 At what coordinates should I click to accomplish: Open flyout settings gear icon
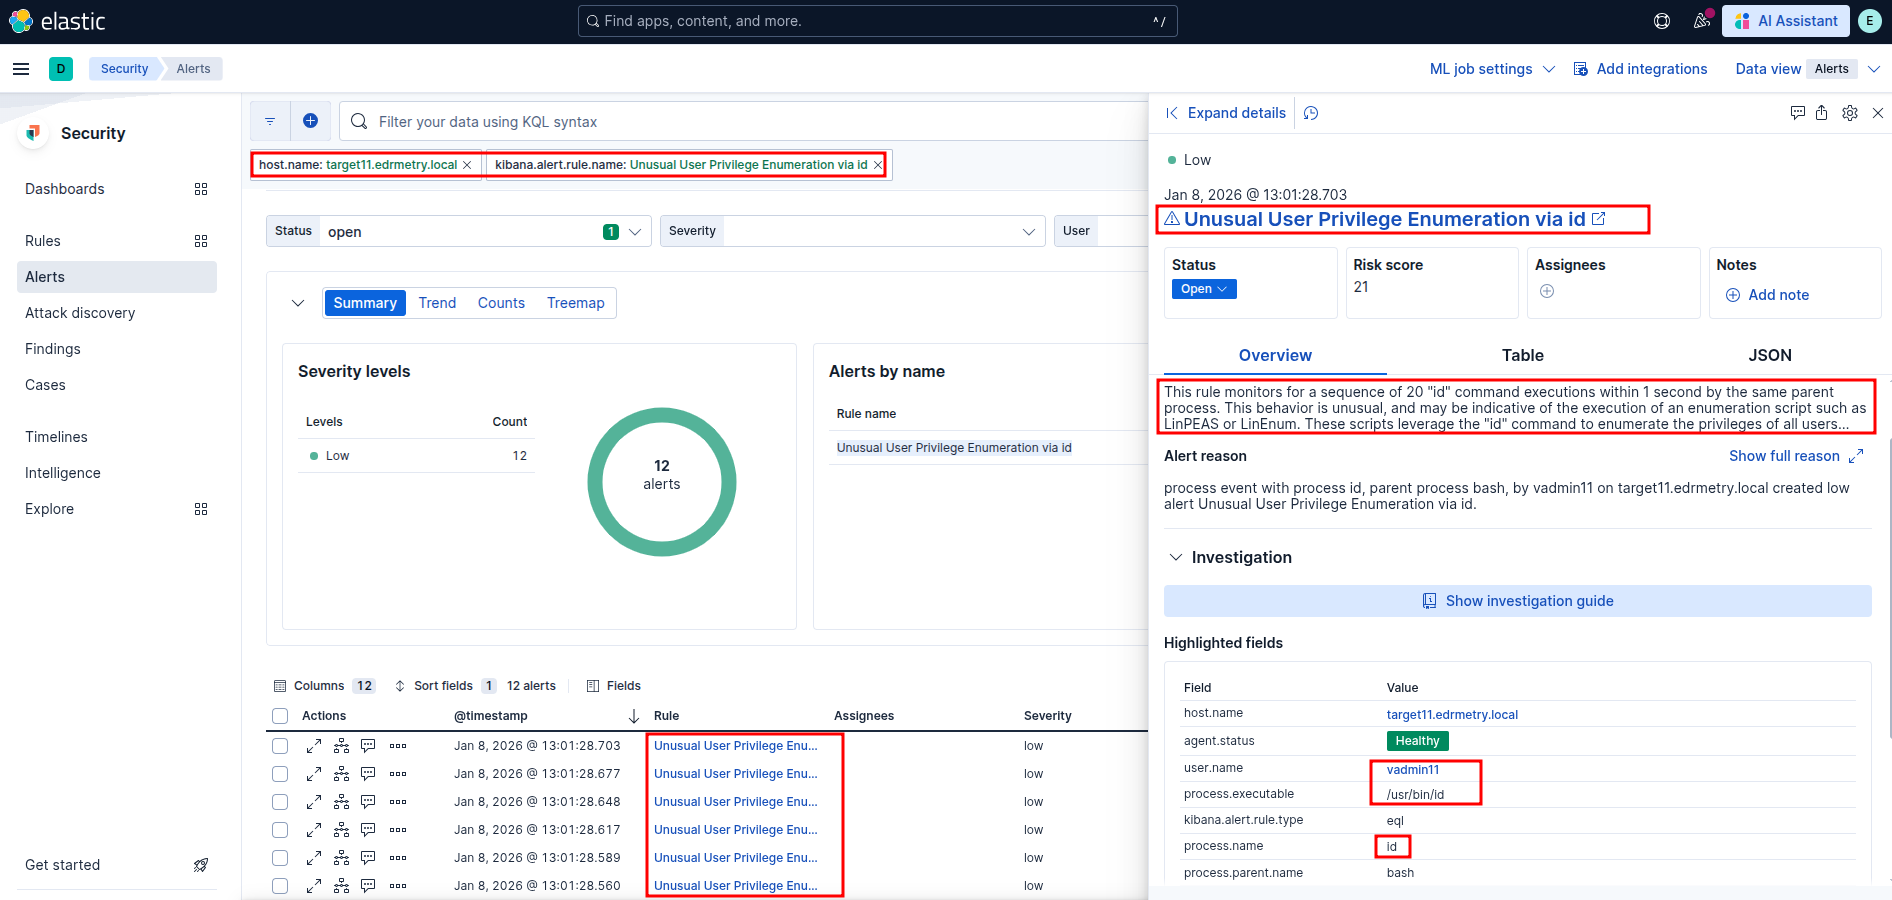[1850, 113]
